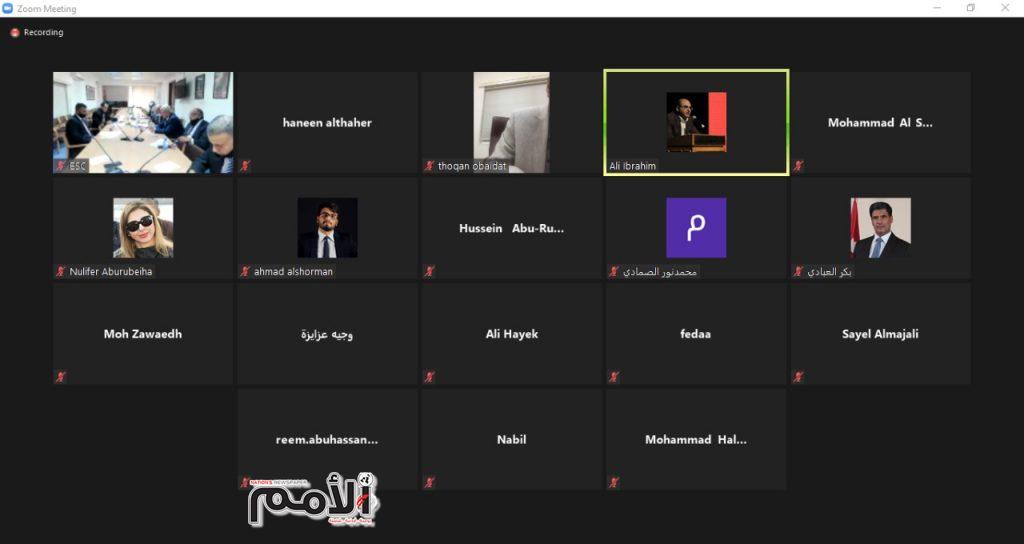Select the reem.abuhassan... participant tile

(x=327, y=440)
